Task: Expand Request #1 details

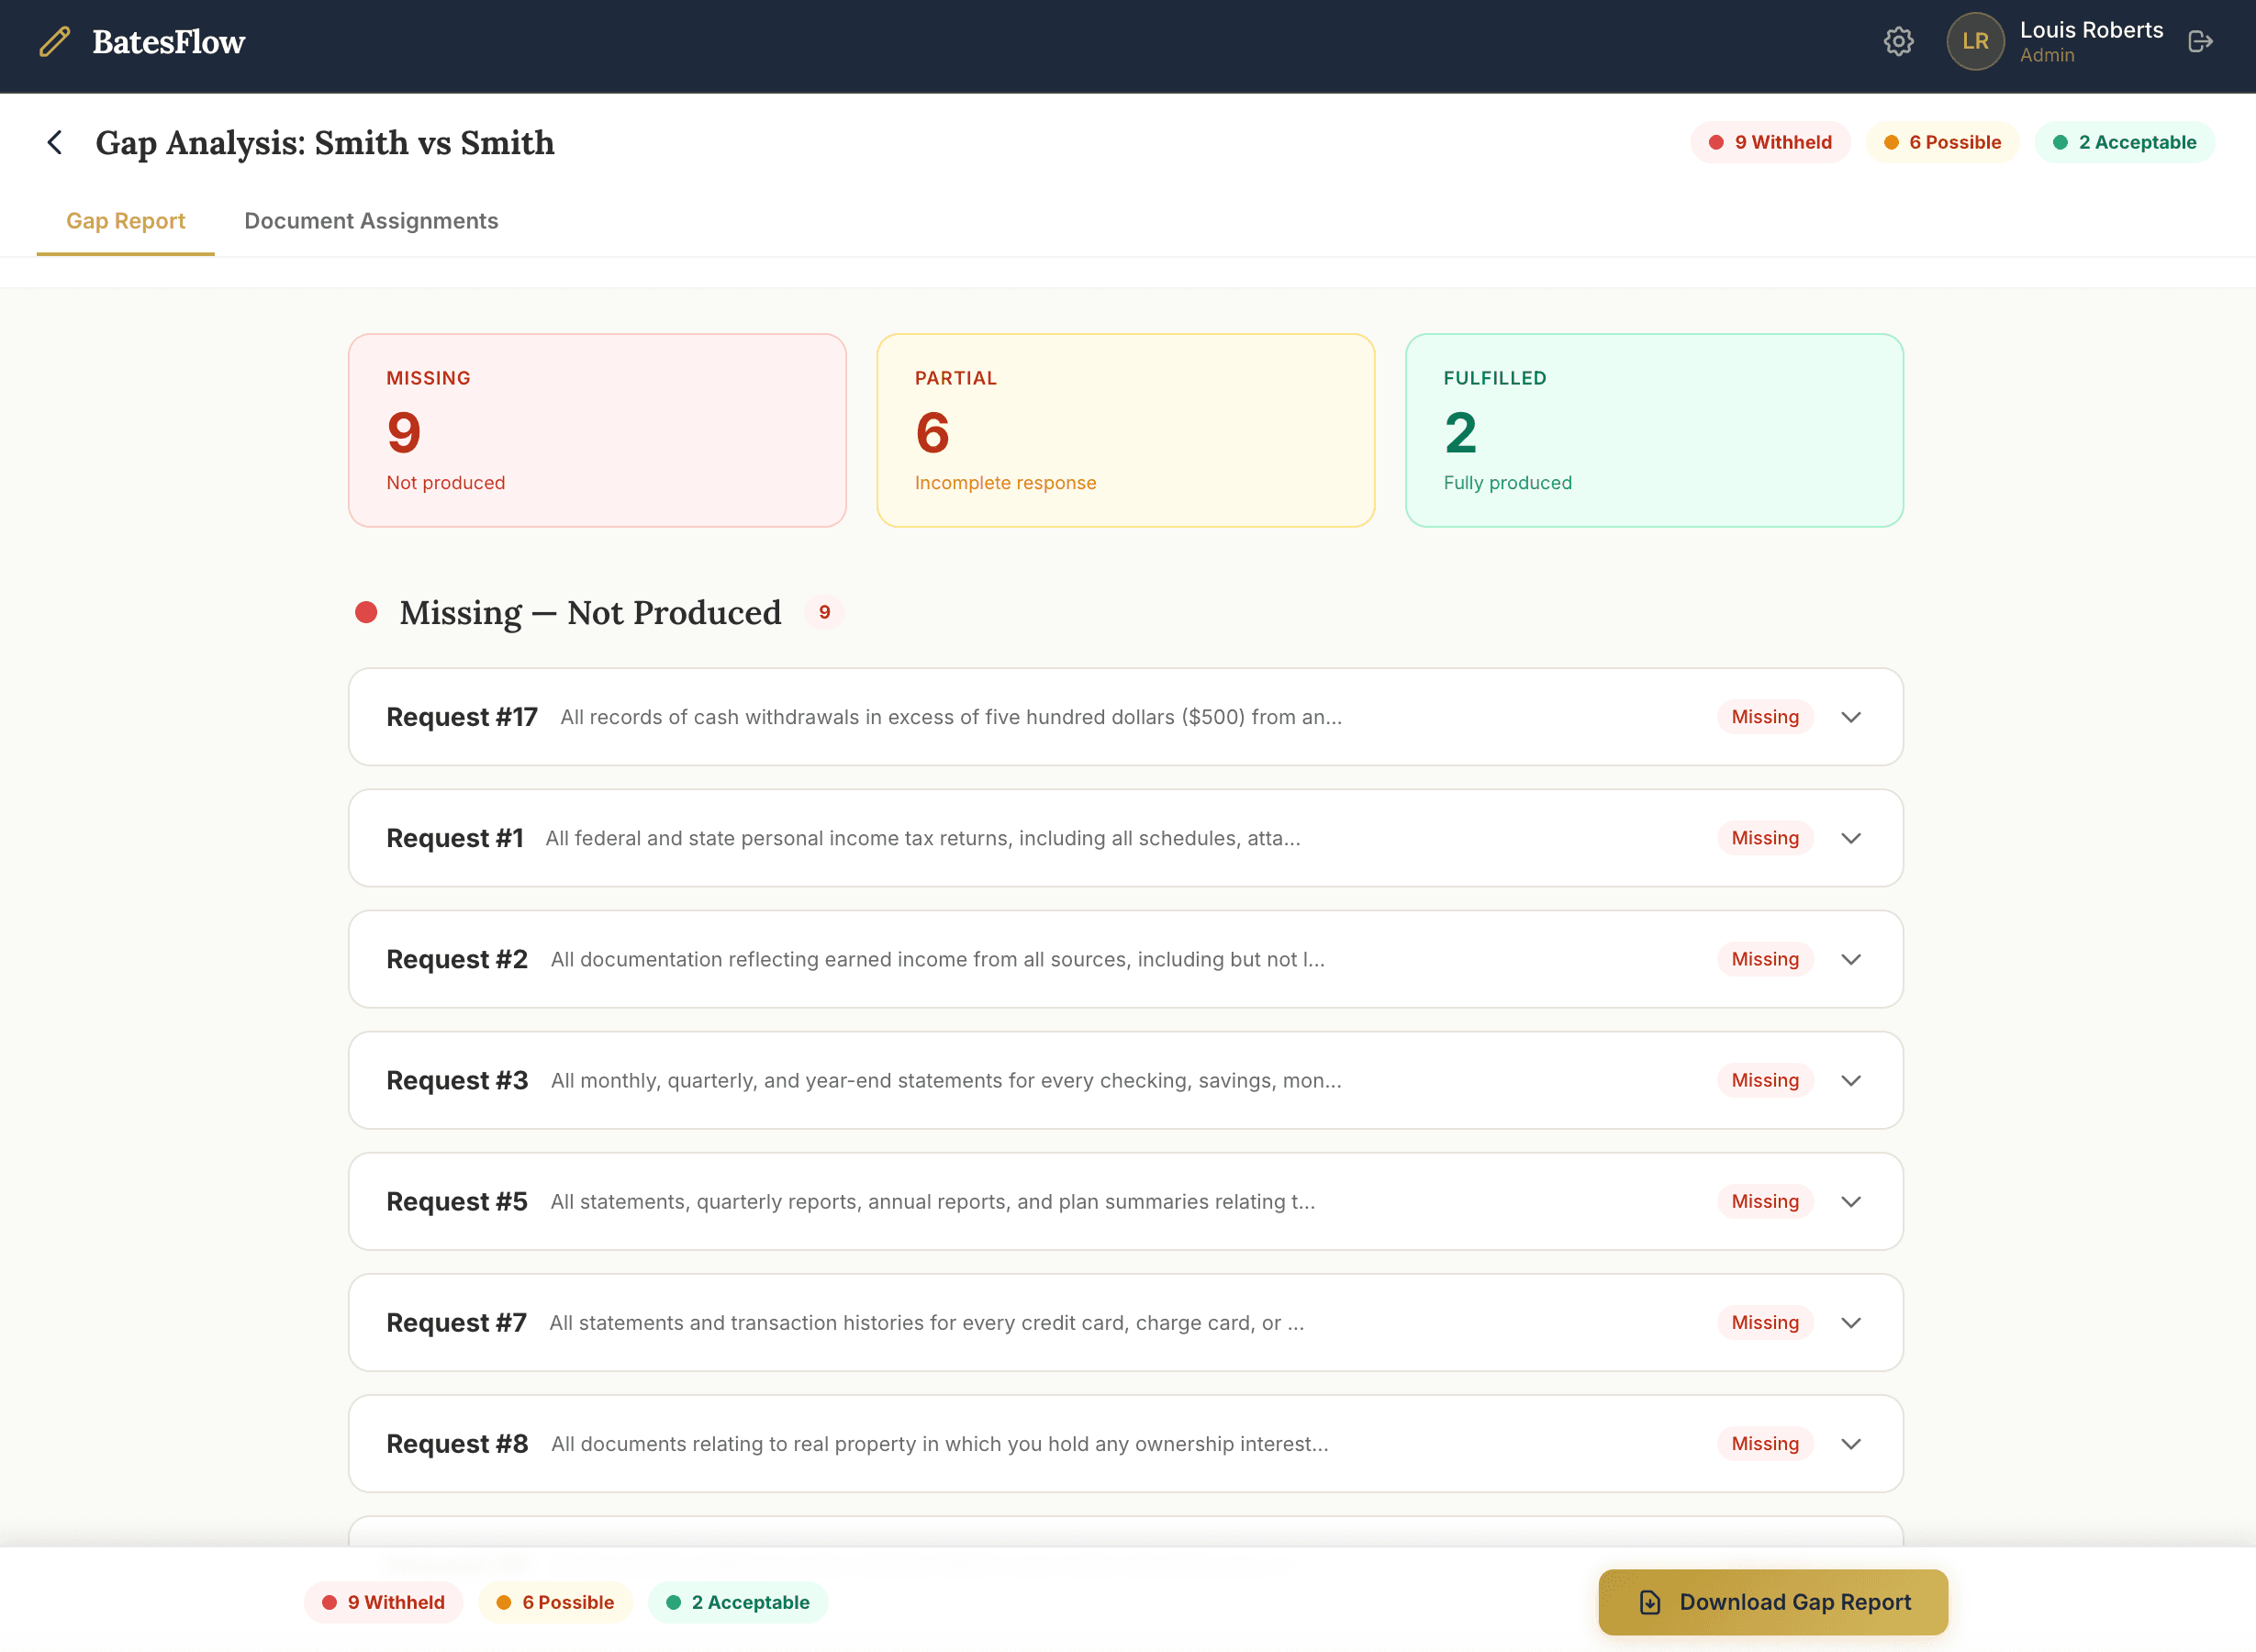Action: click(1851, 838)
